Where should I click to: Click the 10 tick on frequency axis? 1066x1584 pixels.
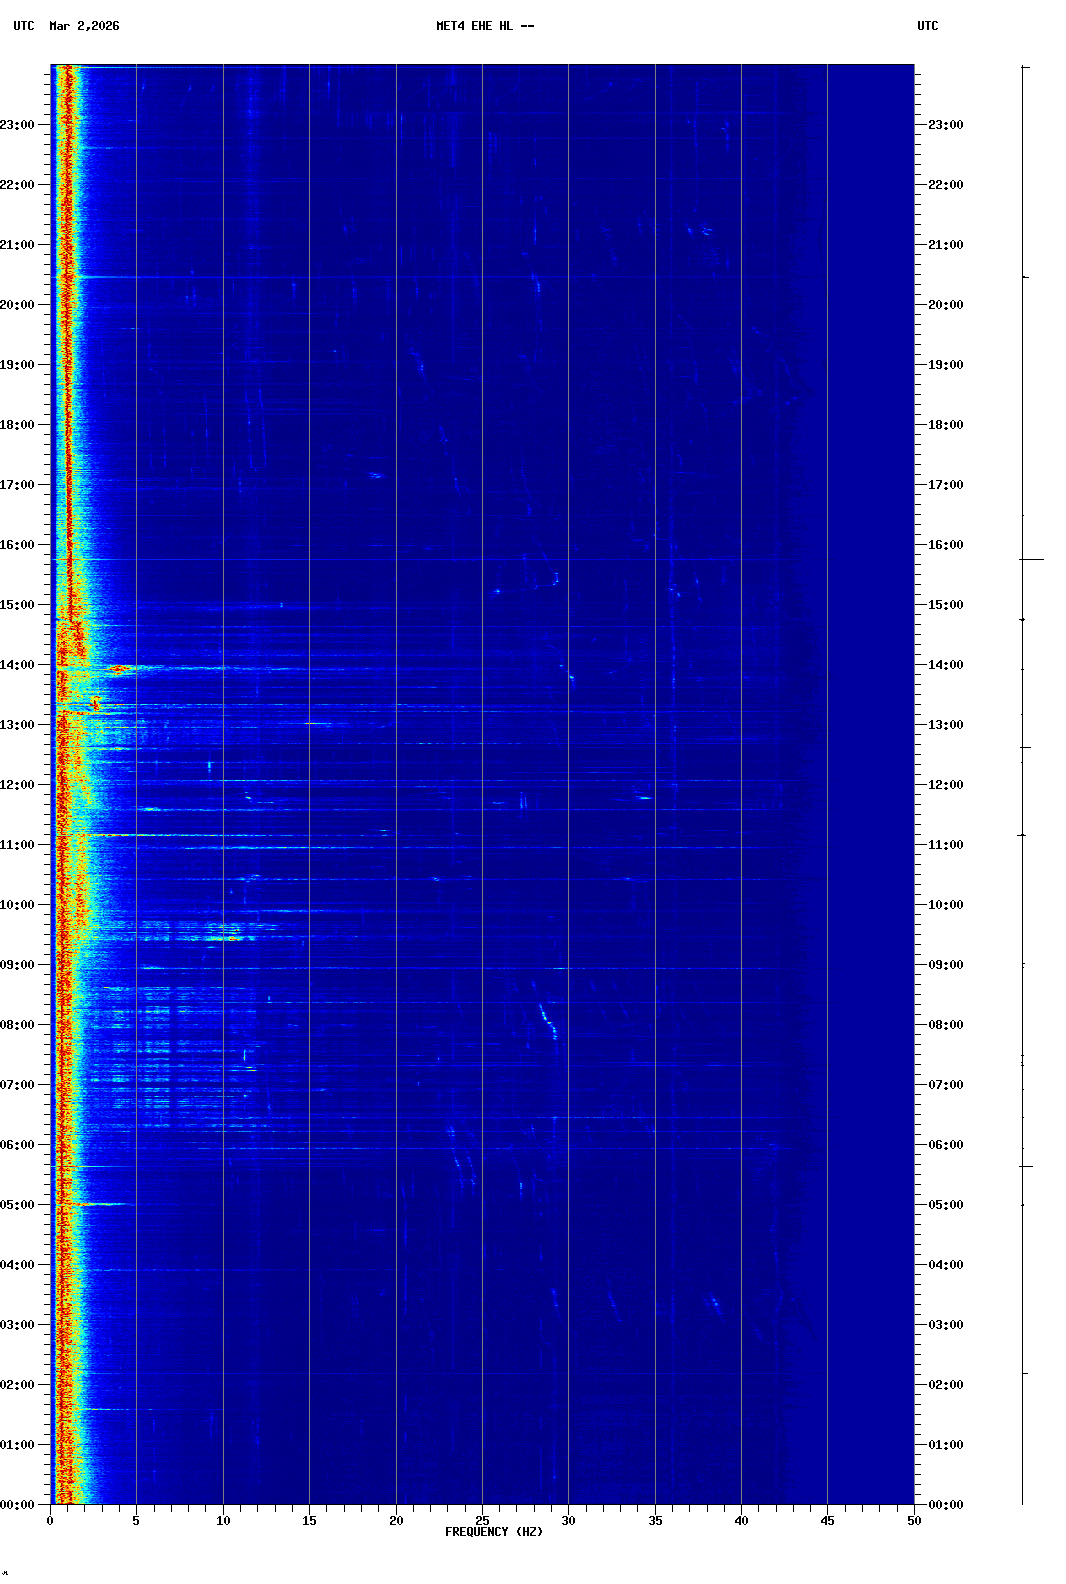[223, 1520]
